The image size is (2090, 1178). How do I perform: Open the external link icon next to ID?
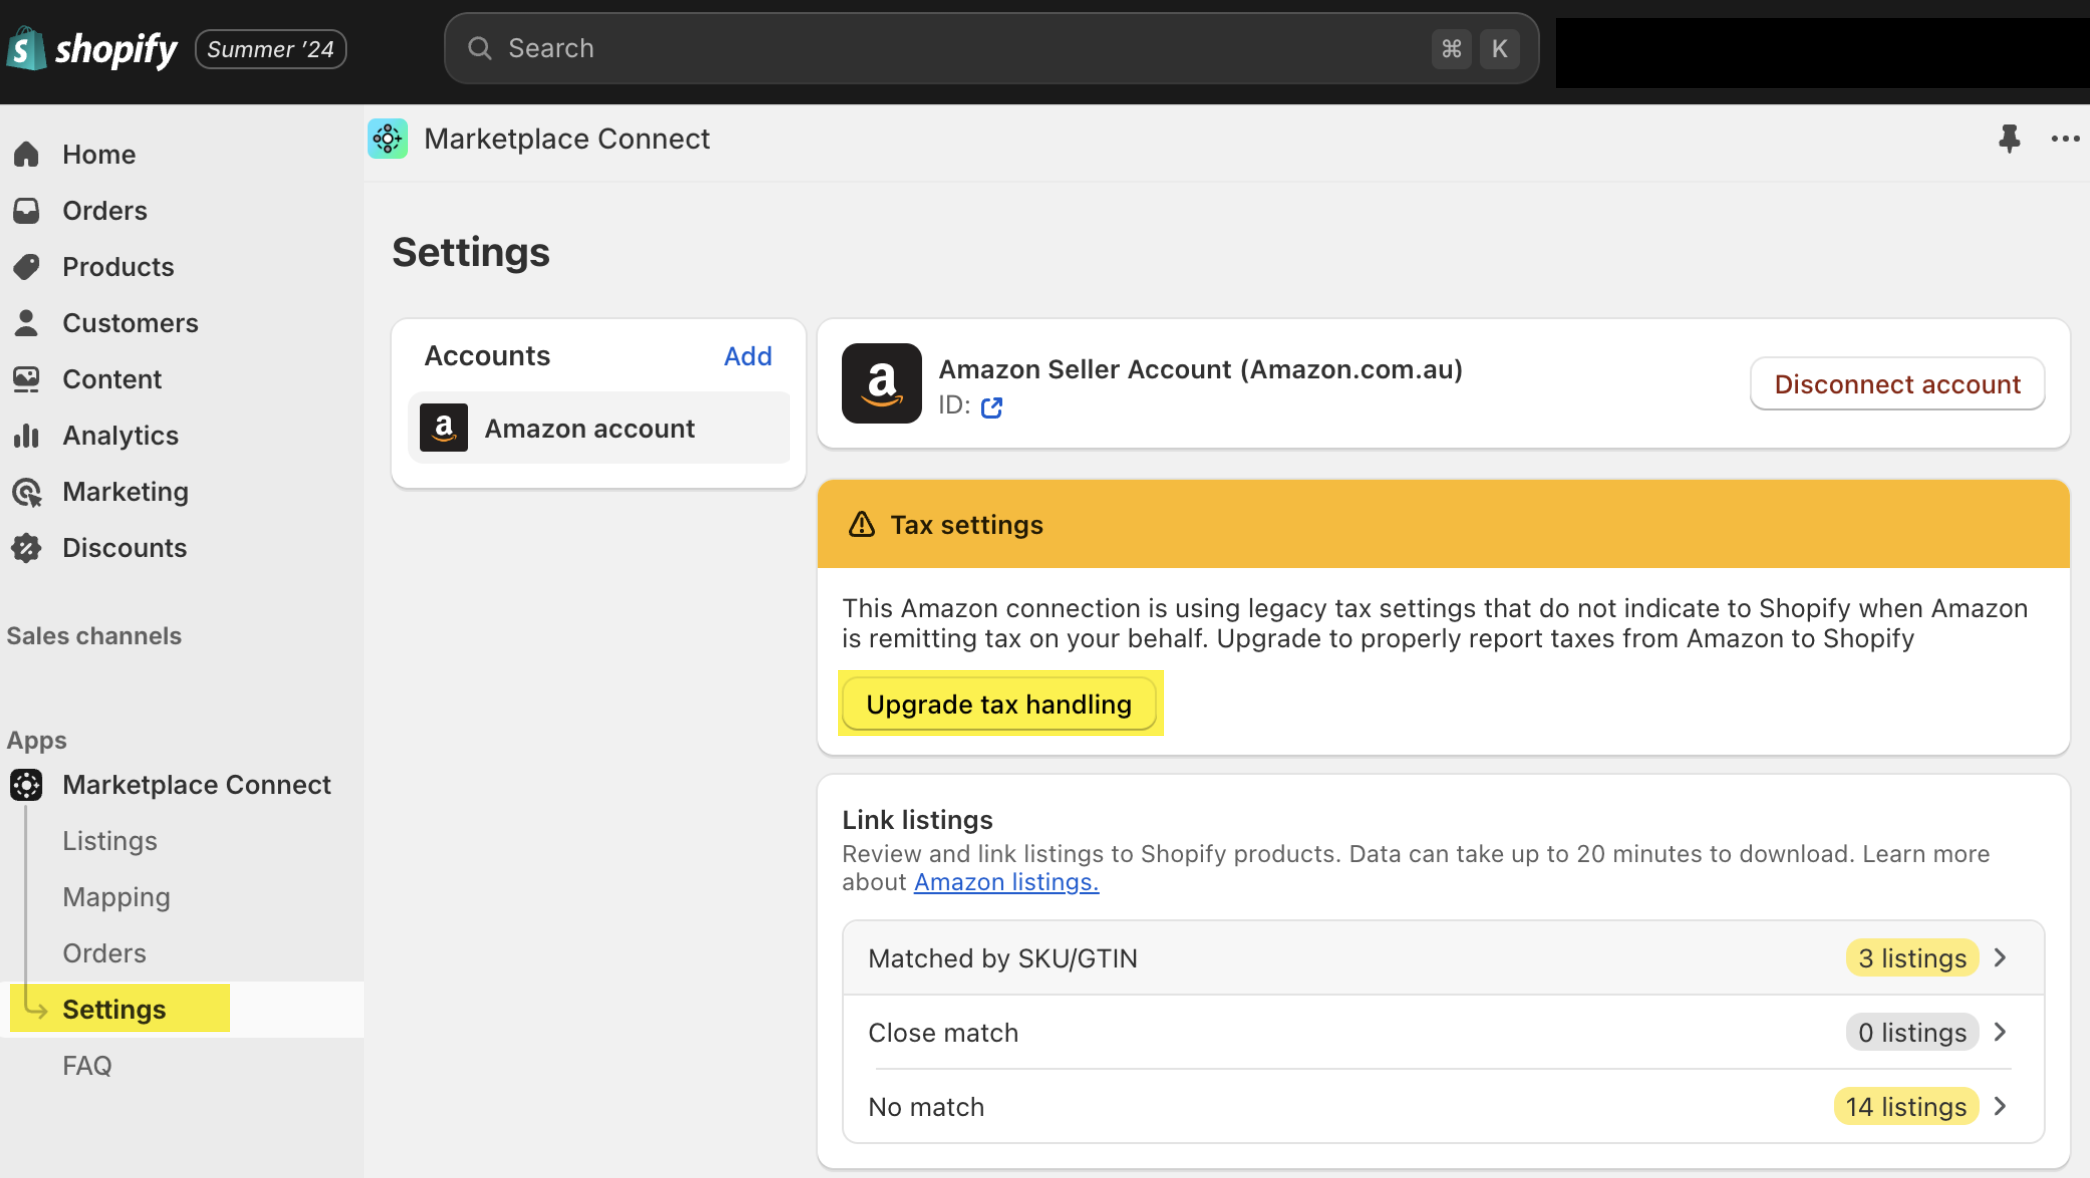(992, 407)
